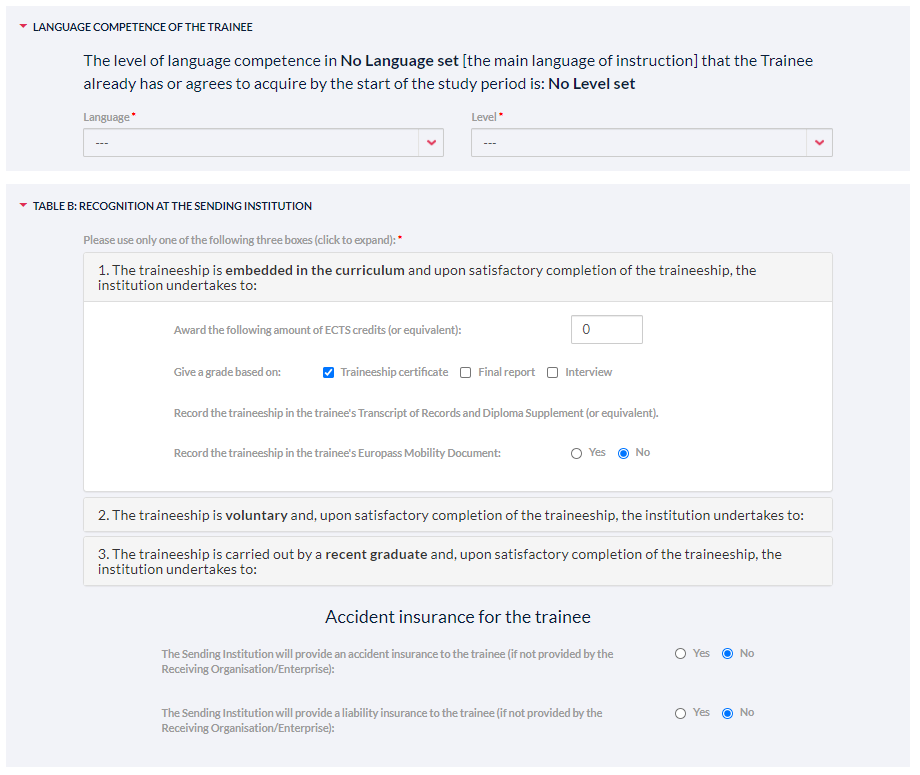This screenshot has height=775, width=920.
Task: Select Yes for Europass Mobility Document
Action: tap(577, 454)
